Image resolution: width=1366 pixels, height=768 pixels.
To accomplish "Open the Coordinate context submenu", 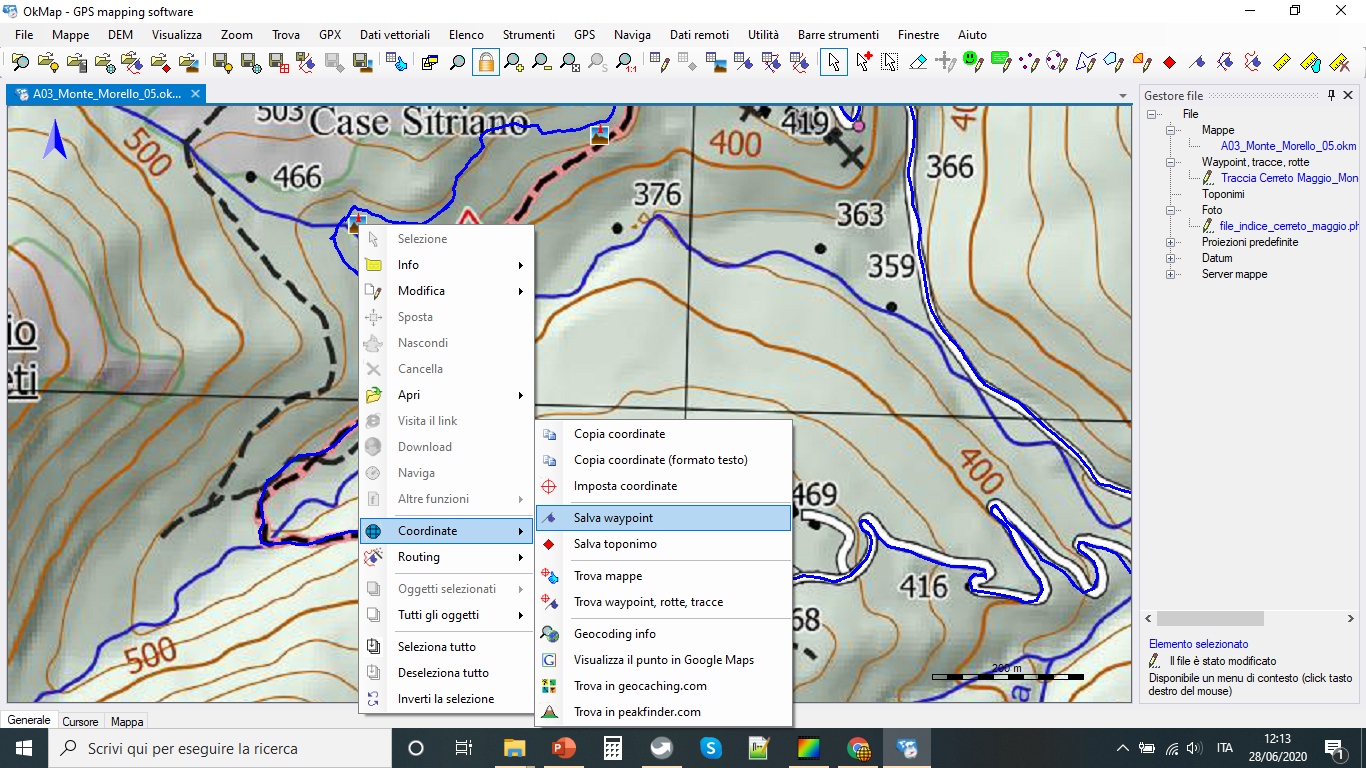I will [446, 531].
